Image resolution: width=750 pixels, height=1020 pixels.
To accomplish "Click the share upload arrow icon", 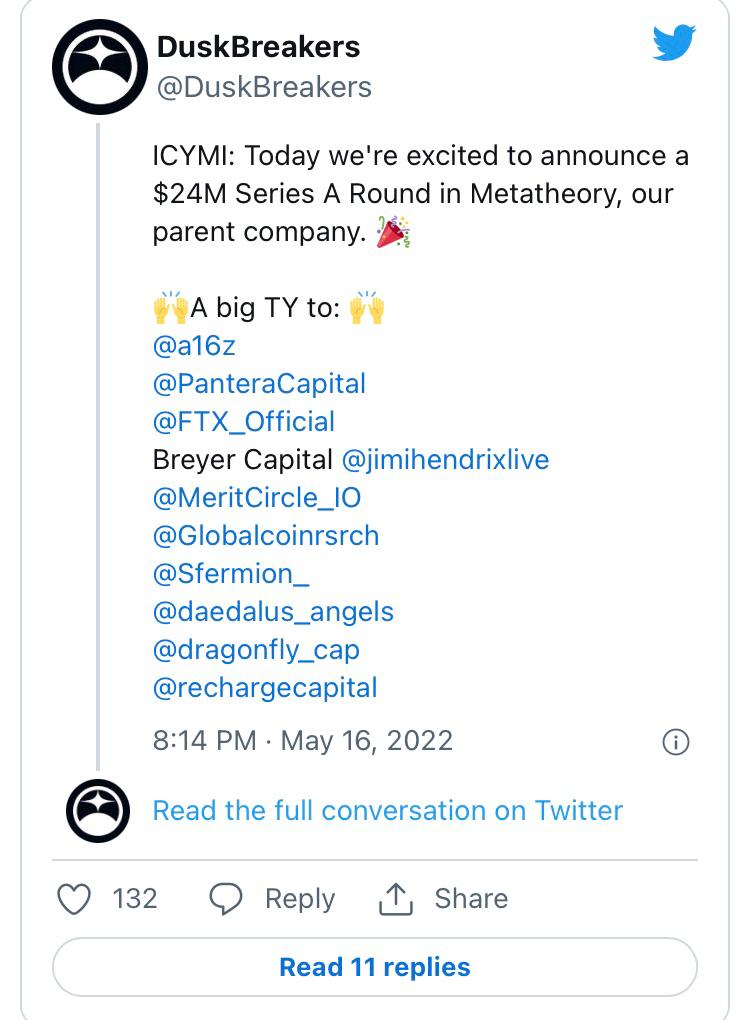I will [x=395, y=899].
